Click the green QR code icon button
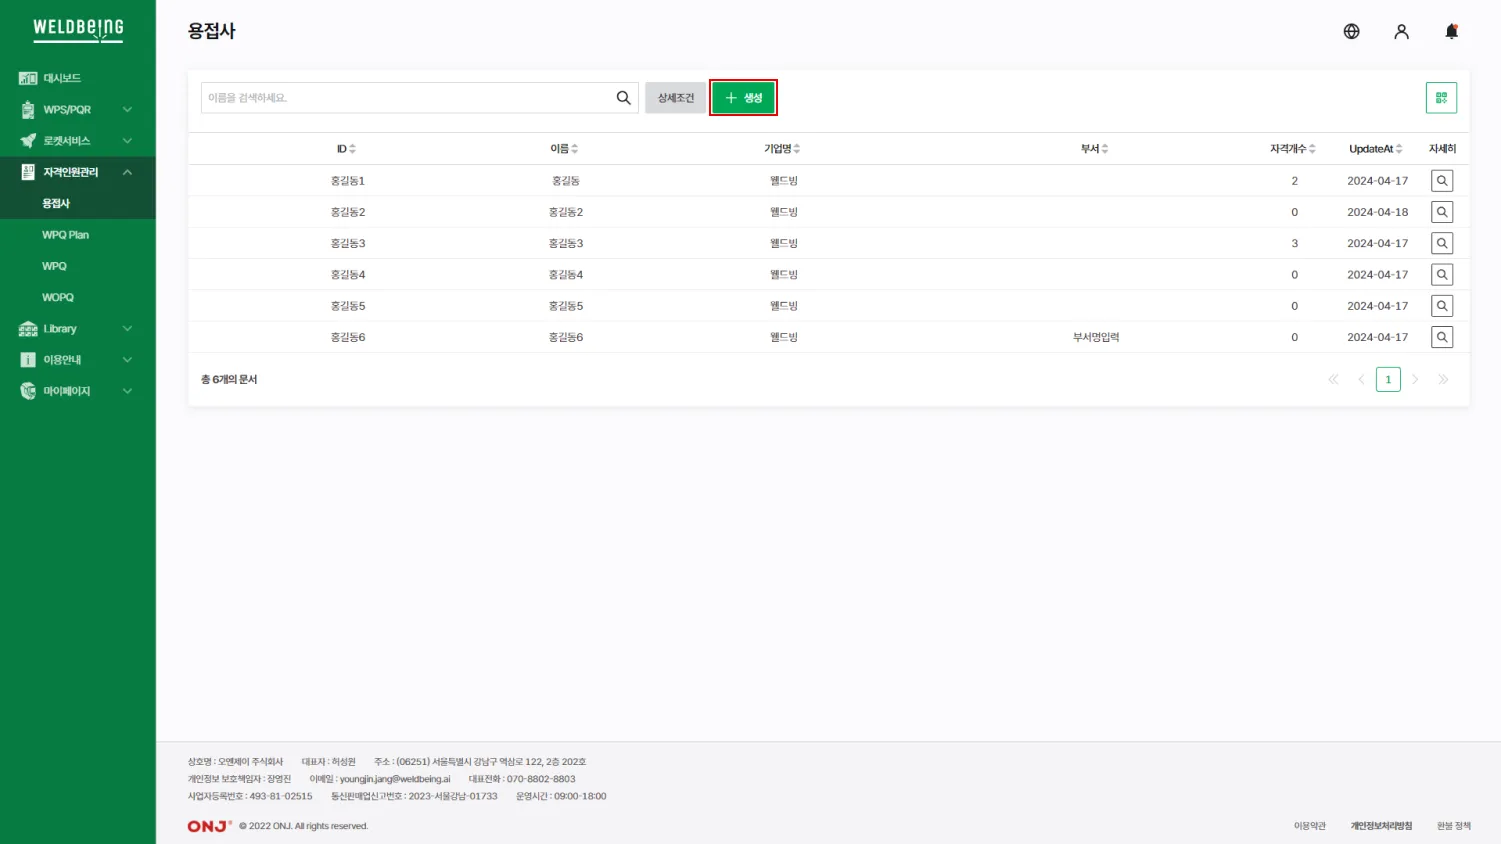Image resolution: width=1501 pixels, height=844 pixels. pos(1441,98)
